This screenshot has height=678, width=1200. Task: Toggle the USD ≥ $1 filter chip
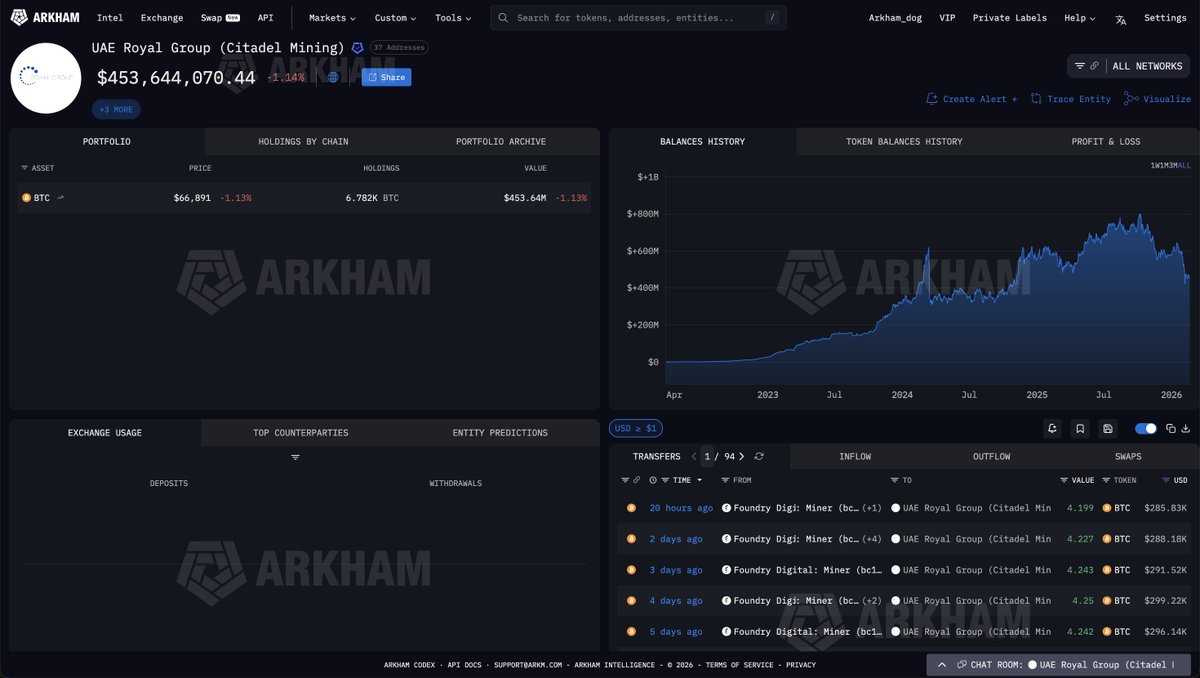coord(636,427)
